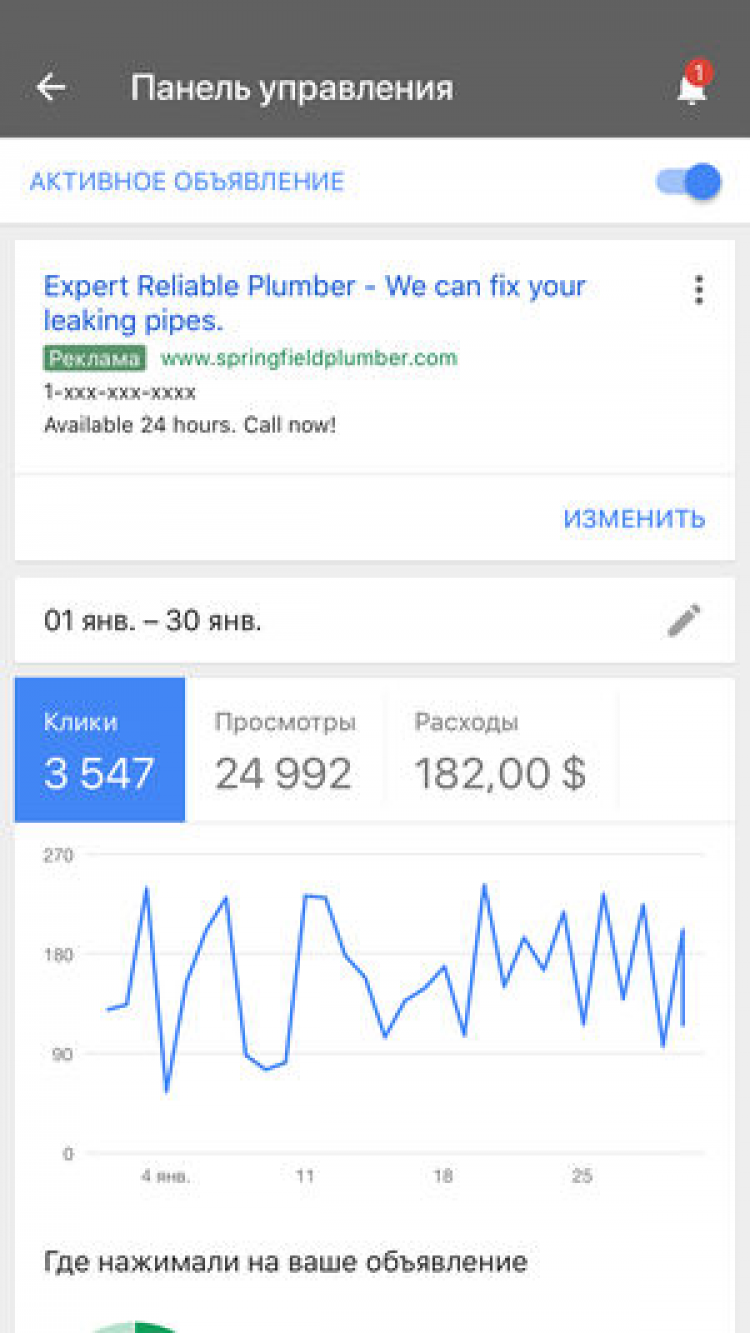Tap the back arrow icon
This screenshot has height=1333, width=750.
[50, 88]
